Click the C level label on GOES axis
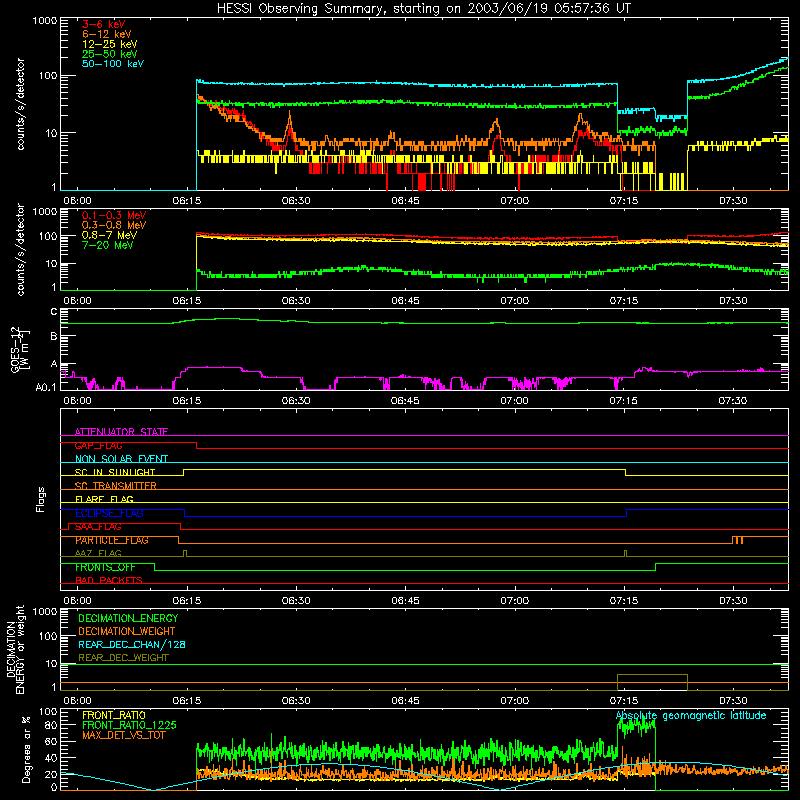Image resolution: width=800 pixels, height=800 pixels. point(54,311)
